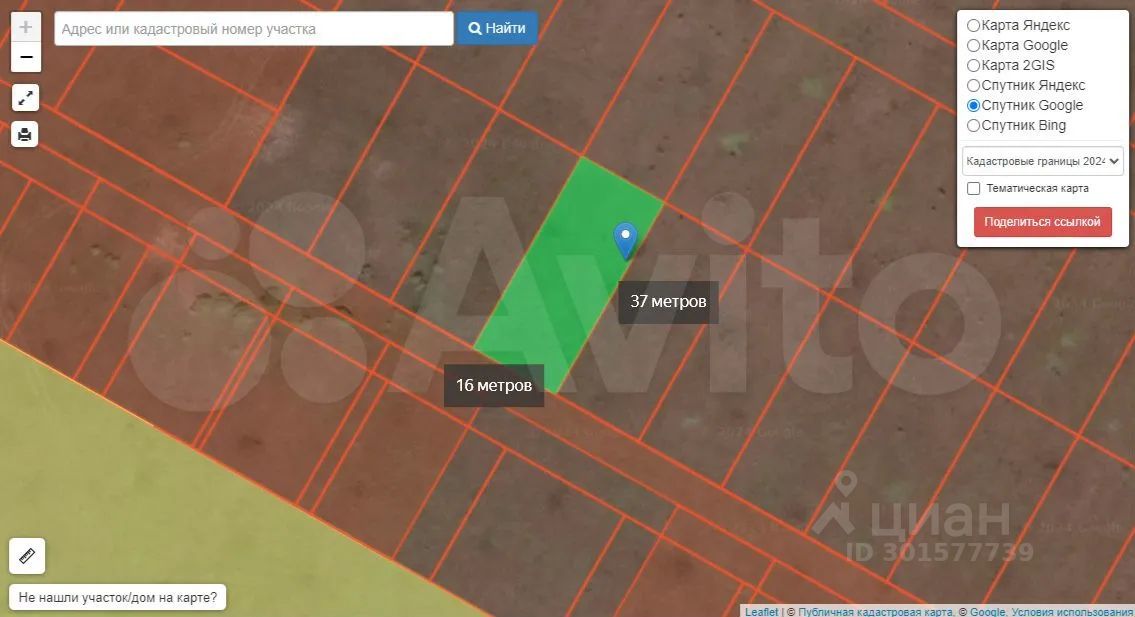The image size is (1135, 617).
Task: Click the 37 метров length label
Action: [668, 302]
